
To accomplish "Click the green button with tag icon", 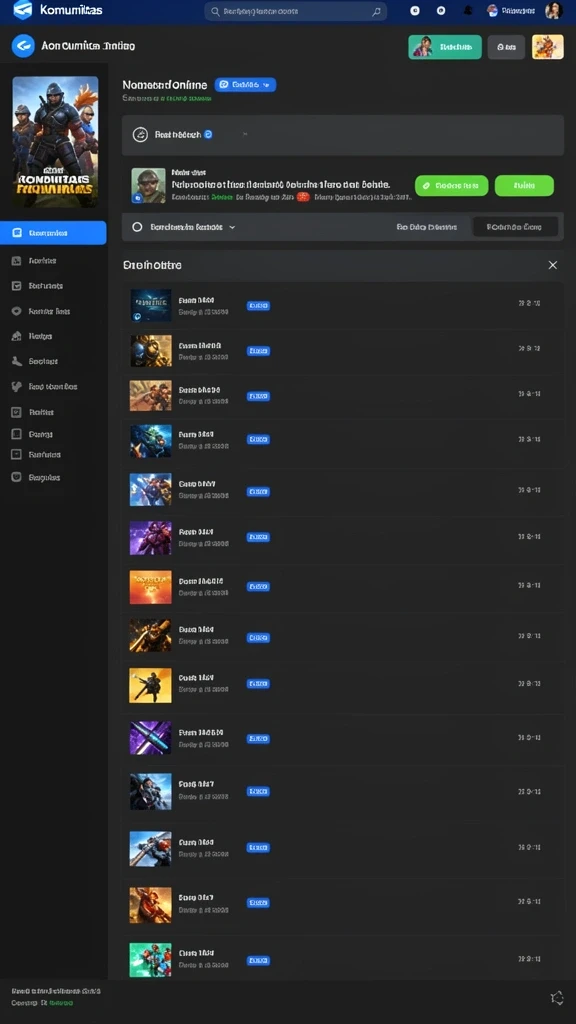I will tap(451, 185).
